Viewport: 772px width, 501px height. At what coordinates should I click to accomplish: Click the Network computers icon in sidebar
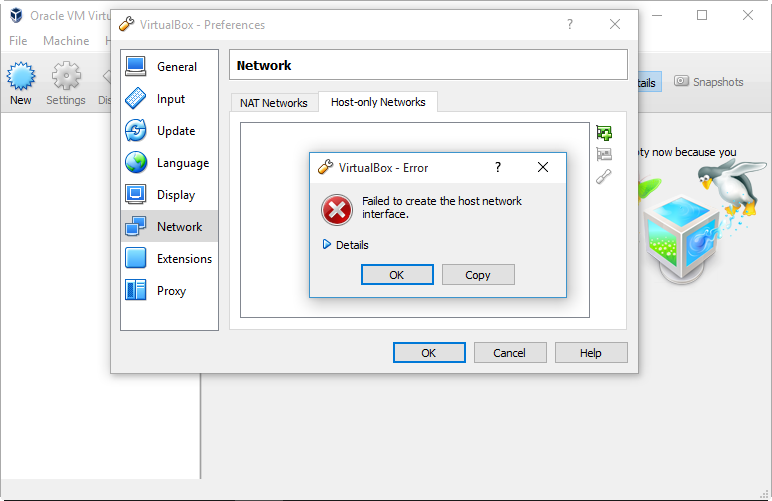coord(135,226)
